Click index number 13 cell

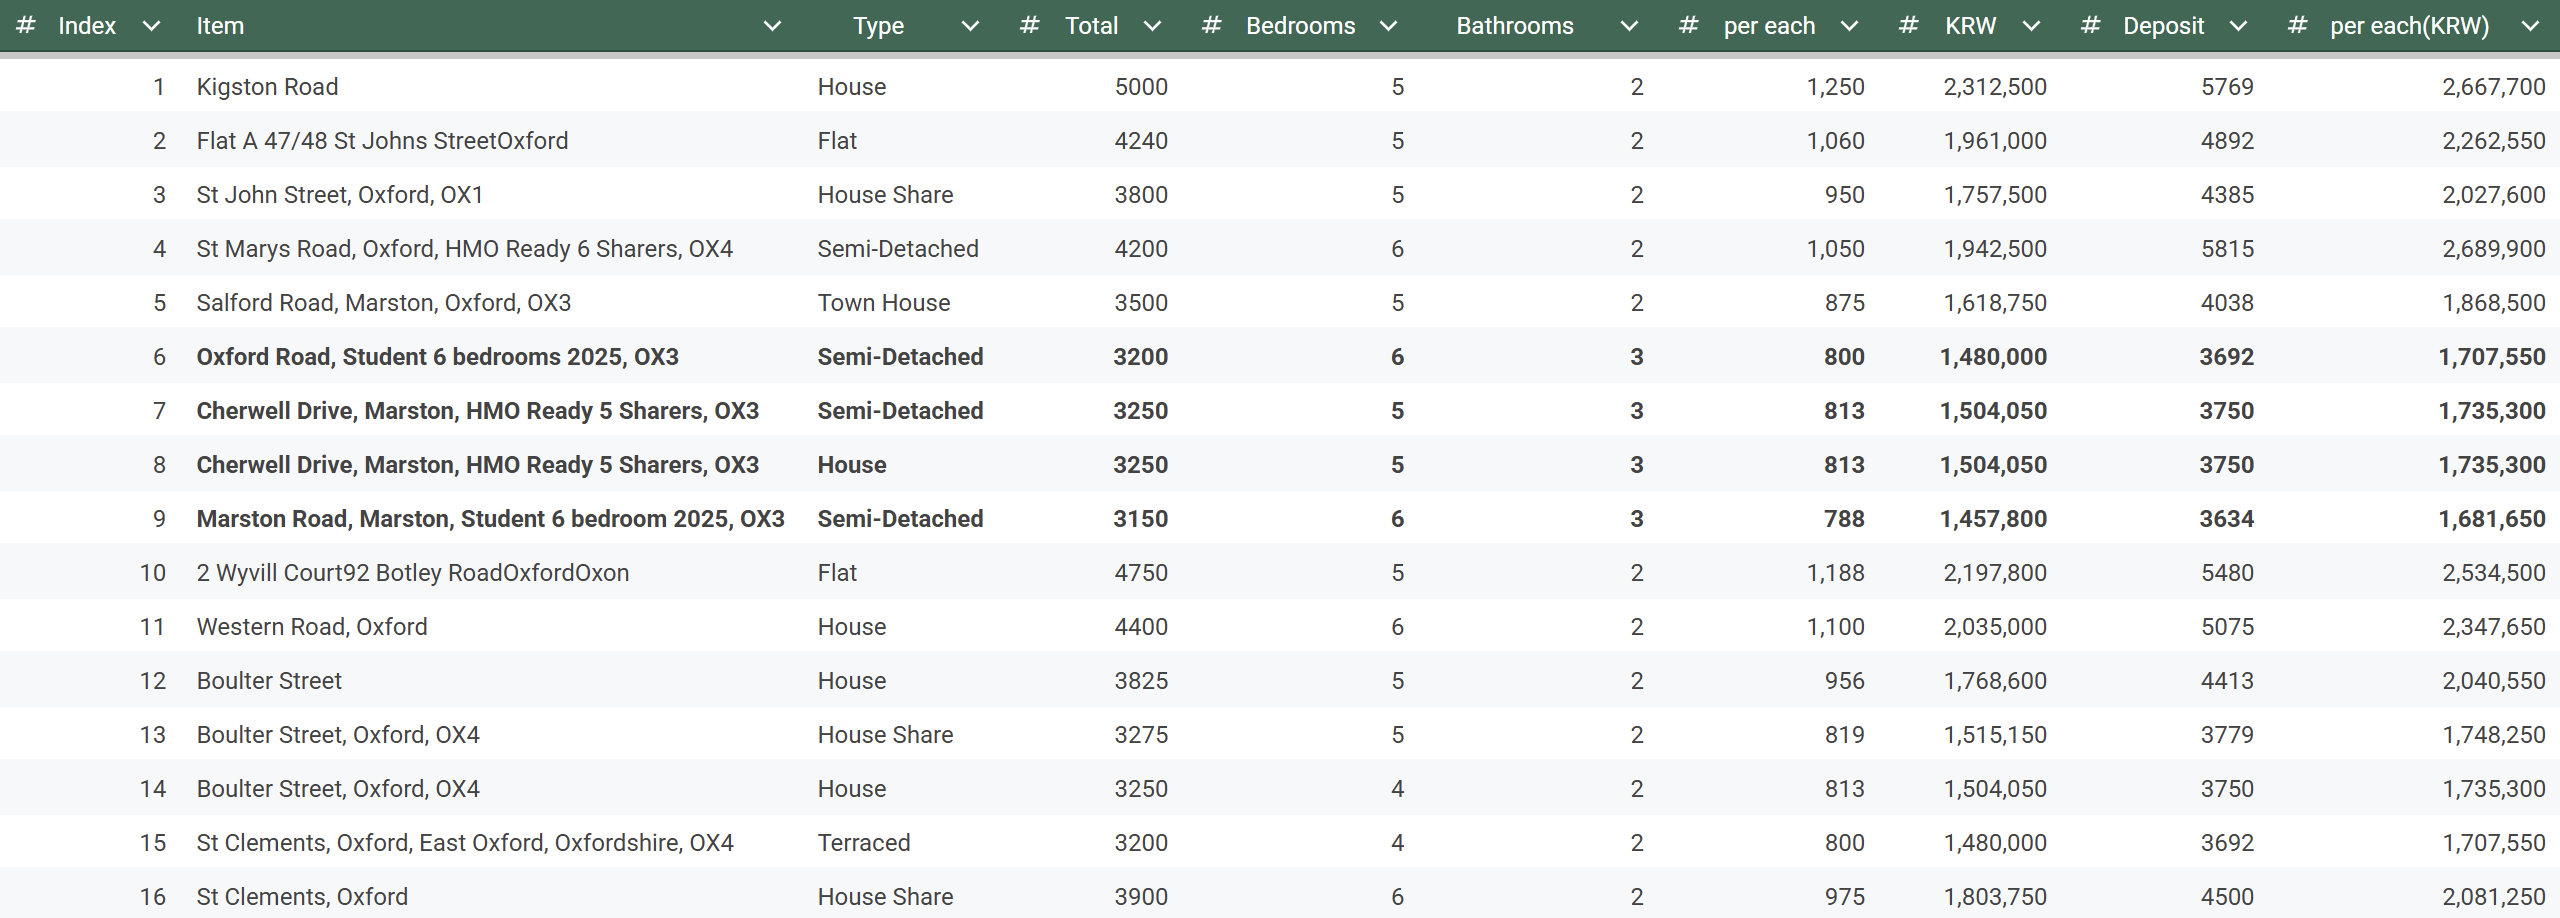click(152, 735)
